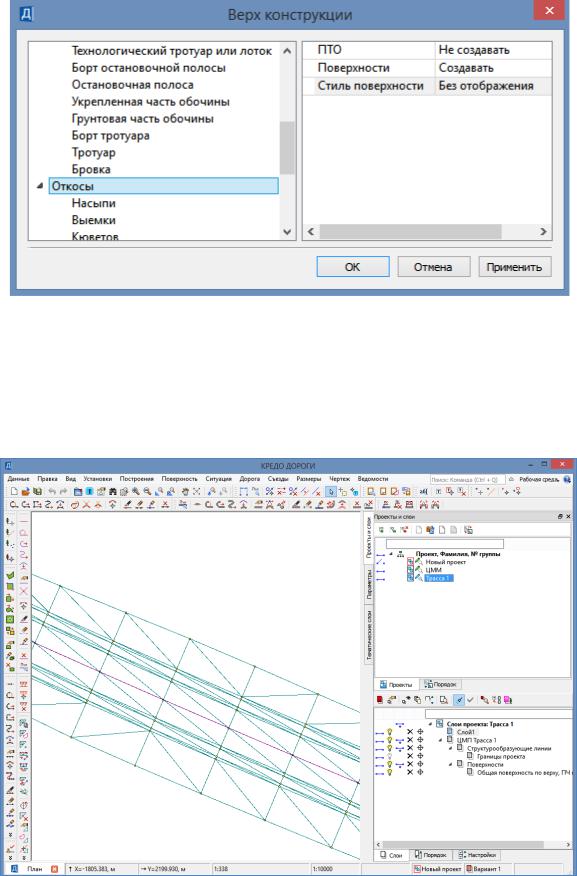Image resolution: width=577 pixels, height=876 pixels.
Task: Toggle visibility bulb for Слой1
Action: (x=389, y=731)
